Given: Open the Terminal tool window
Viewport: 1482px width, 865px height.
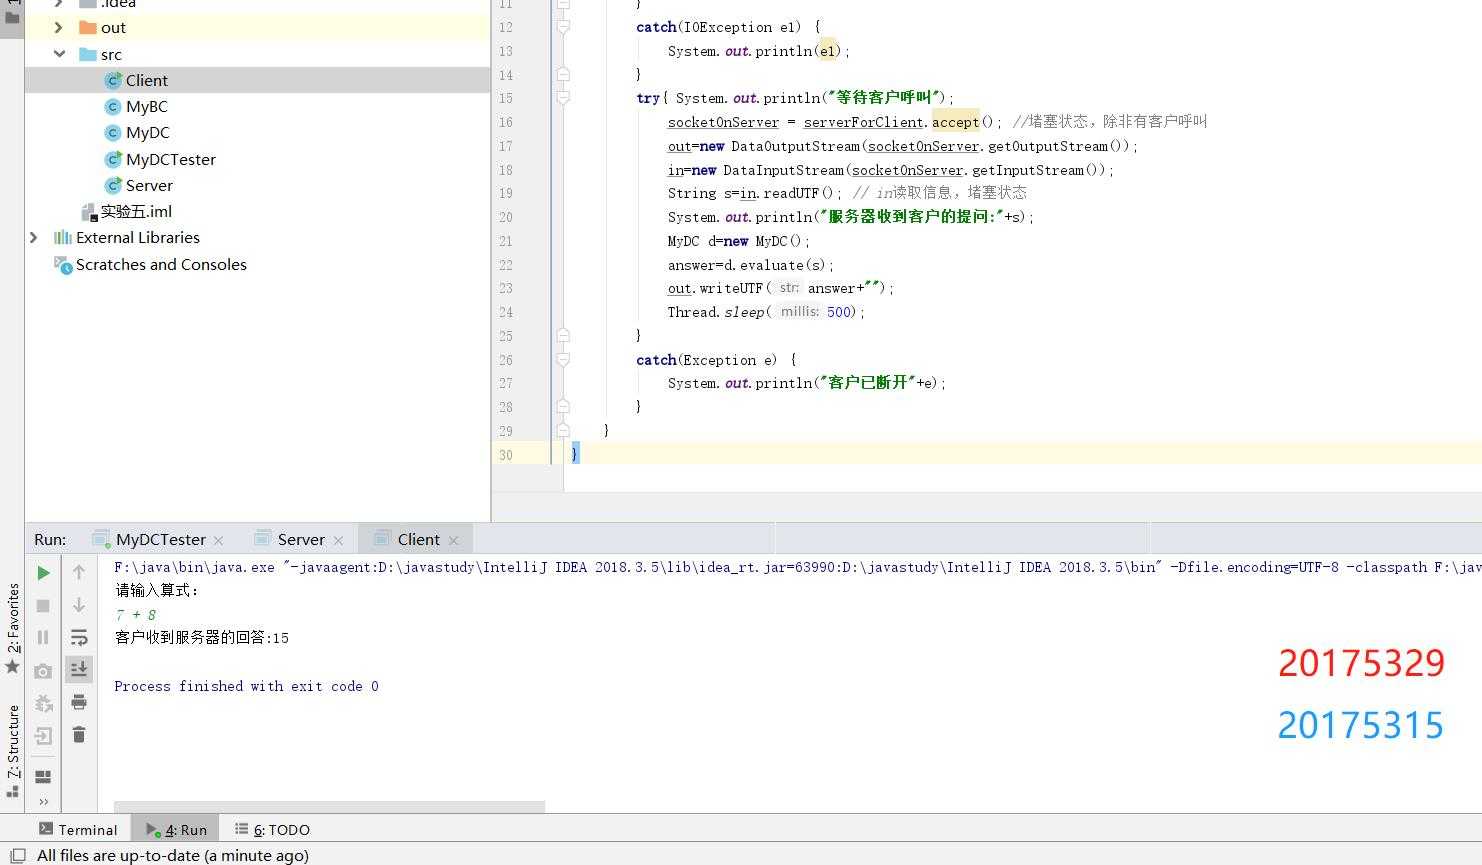Looking at the screenshot, I should coord(78,829).
